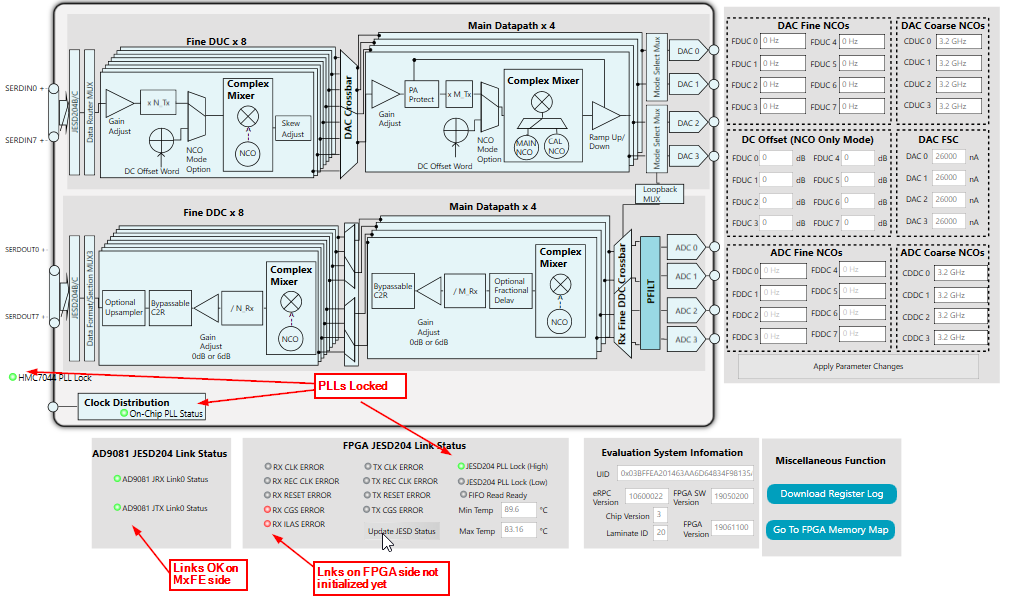Click the UID field in Evaluation System Information
This screenshot has width=1013, height=611.
[685, 473]
